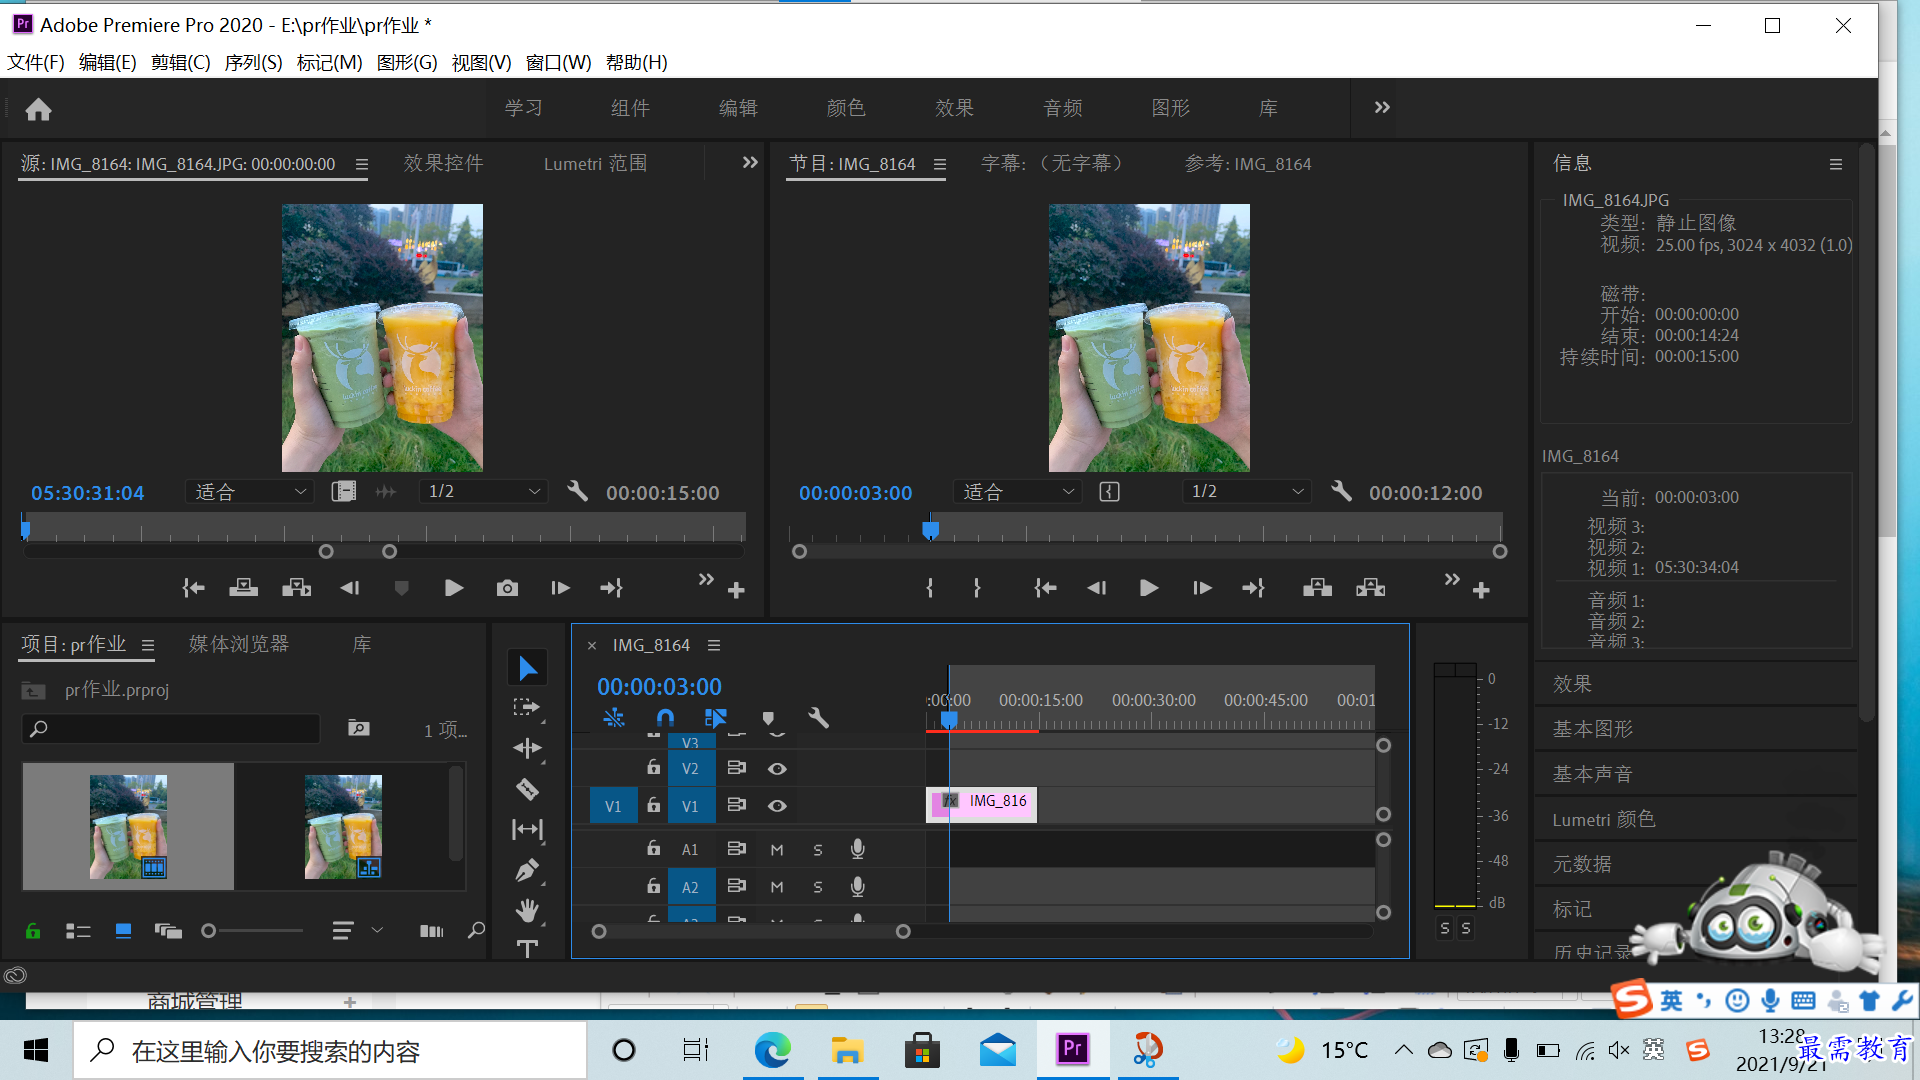Select the Razor tool
The image size is (1920, 1080).
pyautogui.click(x=527, y=789)
